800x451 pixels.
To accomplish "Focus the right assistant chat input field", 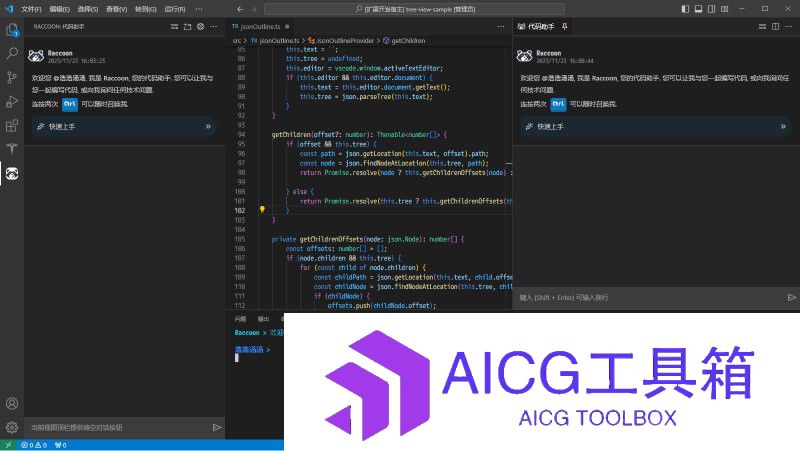I will [x=651, y=297].
